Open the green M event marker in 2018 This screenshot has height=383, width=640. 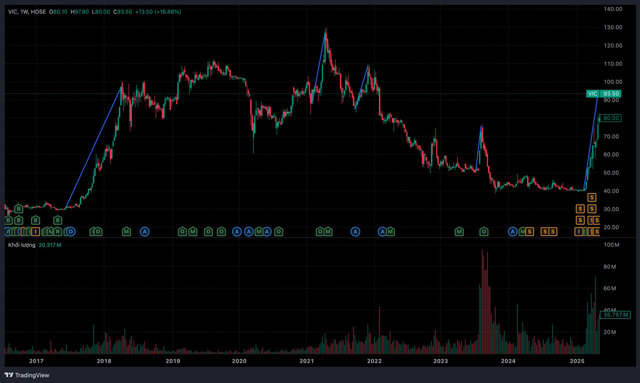(x=127, y=232)
